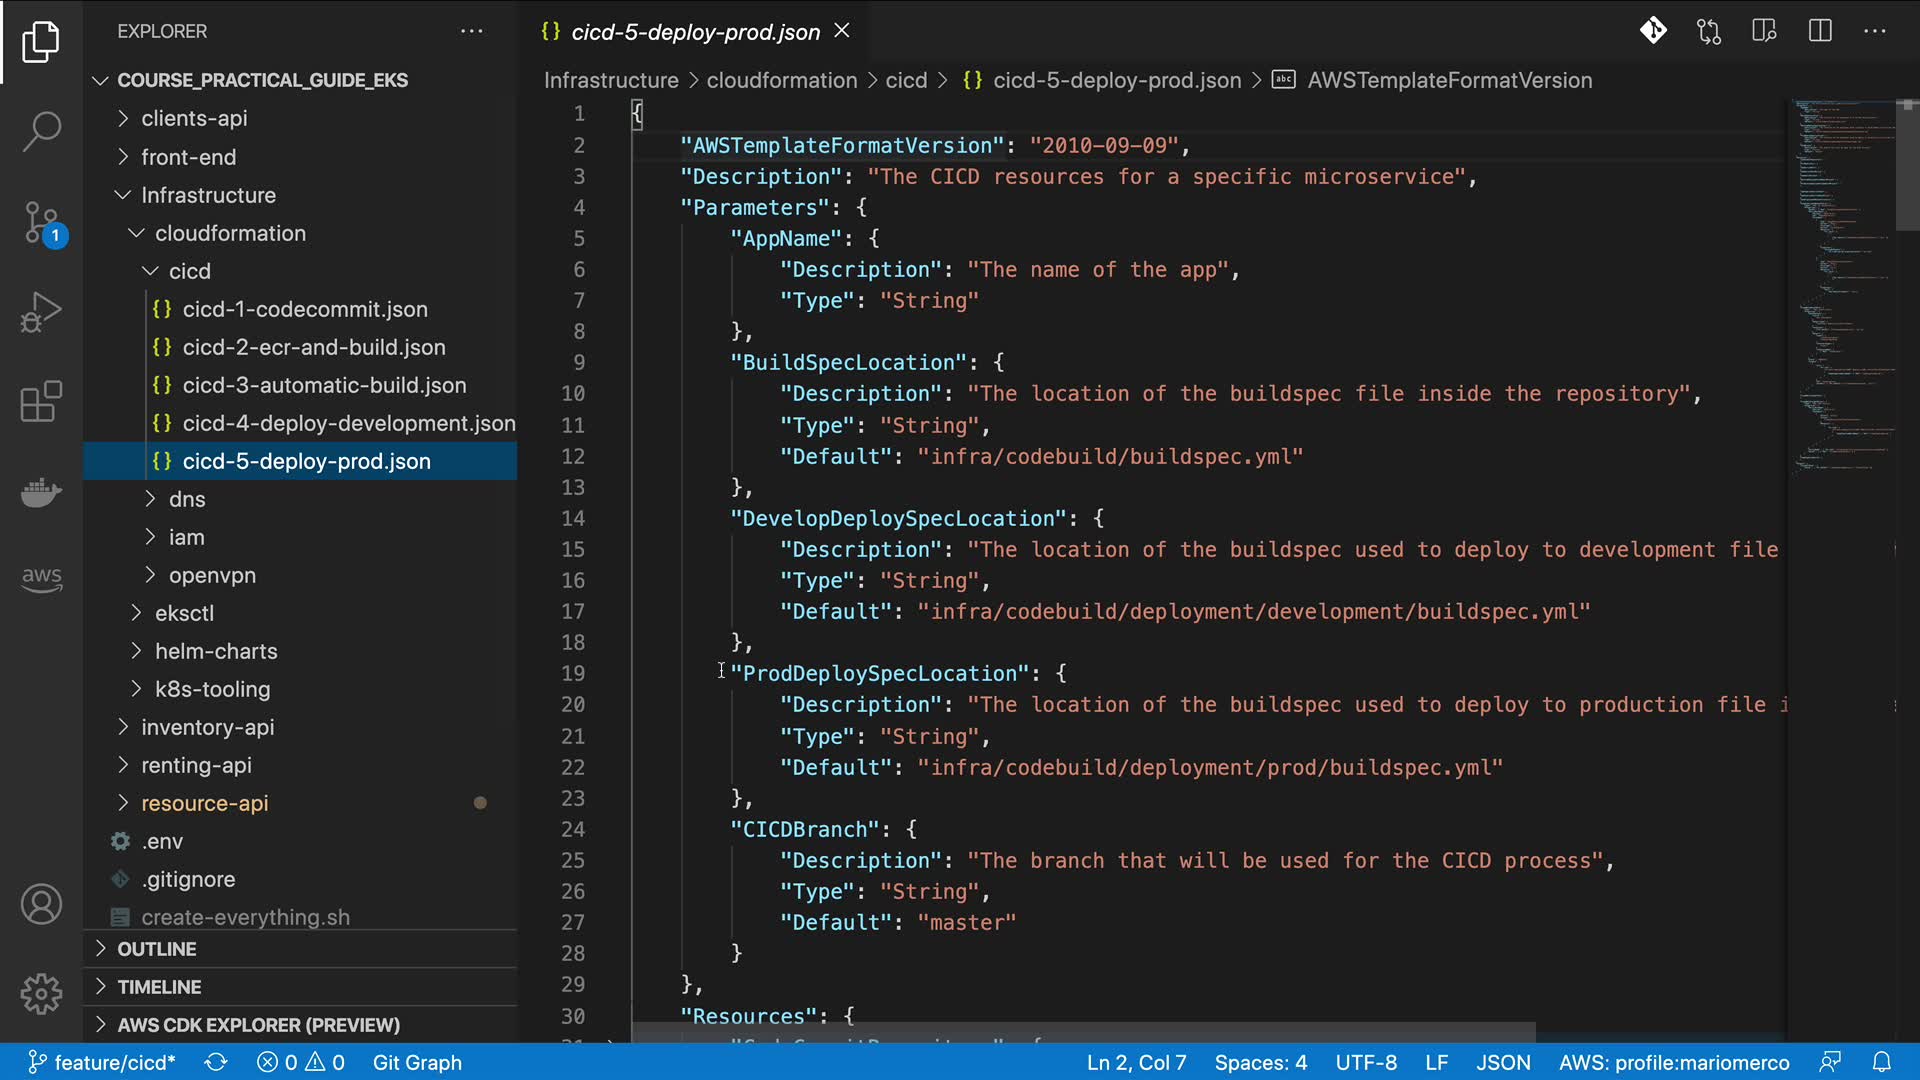1920x1080 pixels.
Task: Click the Split Editor Right icon
Action: click(x=1820, y=31)
